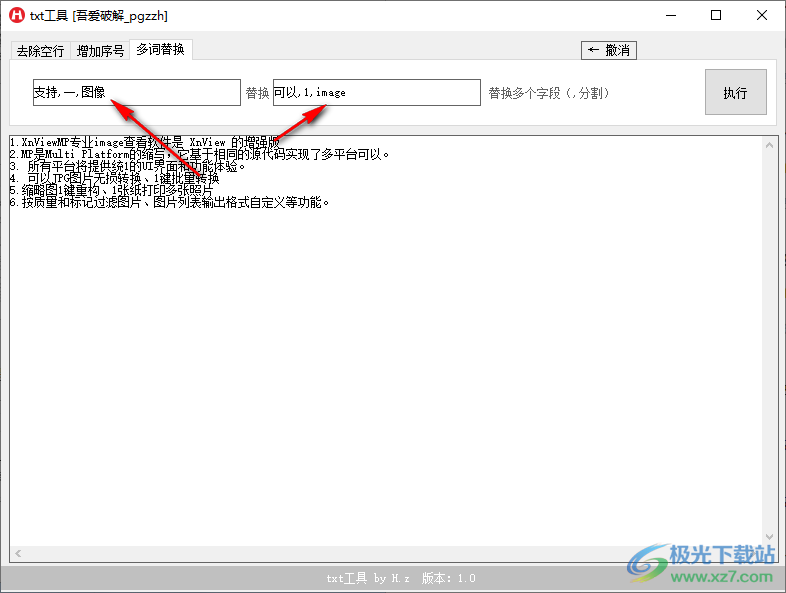The width and height of the screenshot is (786, 593).
Task: Focus the source words field containing 支持,一,图像
Action: coord(137,92)
